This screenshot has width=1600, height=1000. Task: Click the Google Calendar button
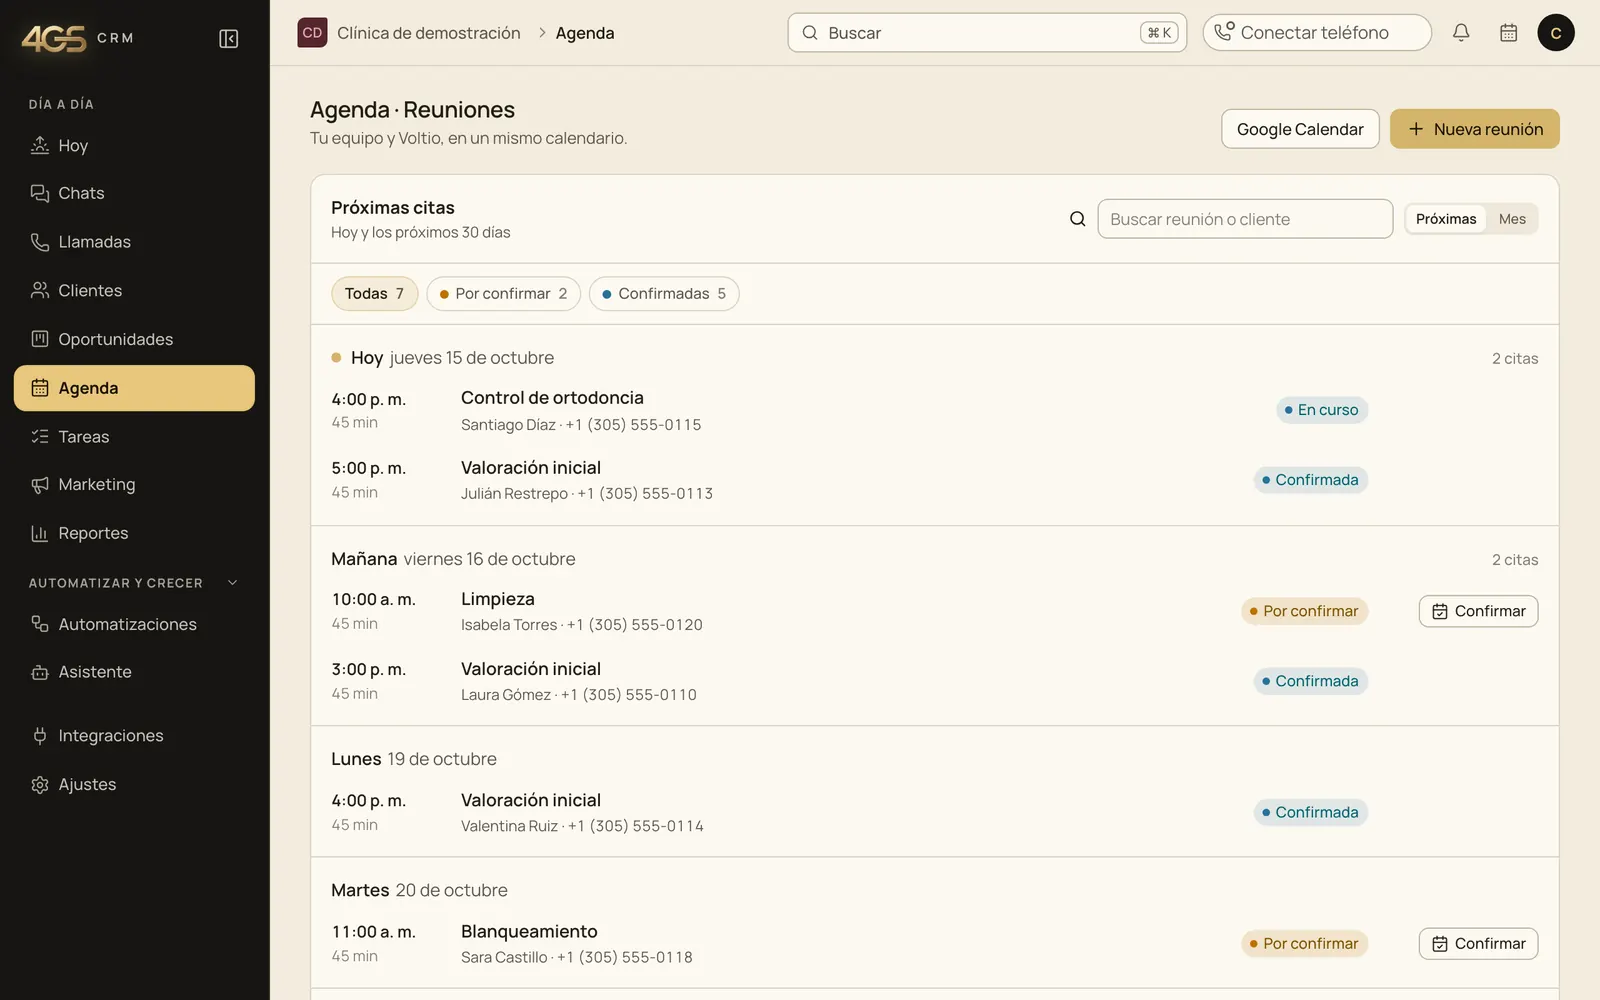coord(1300,129)
